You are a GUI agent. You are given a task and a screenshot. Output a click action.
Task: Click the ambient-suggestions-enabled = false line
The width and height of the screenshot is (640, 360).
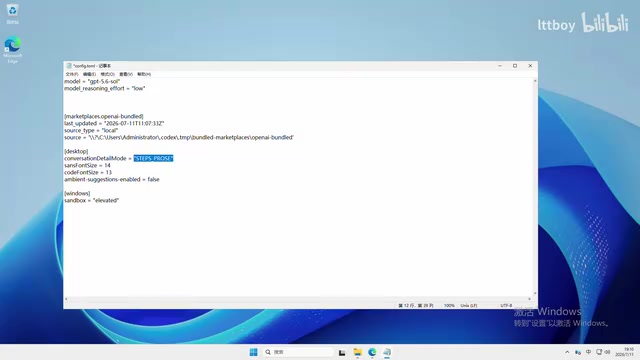point(112,179)
